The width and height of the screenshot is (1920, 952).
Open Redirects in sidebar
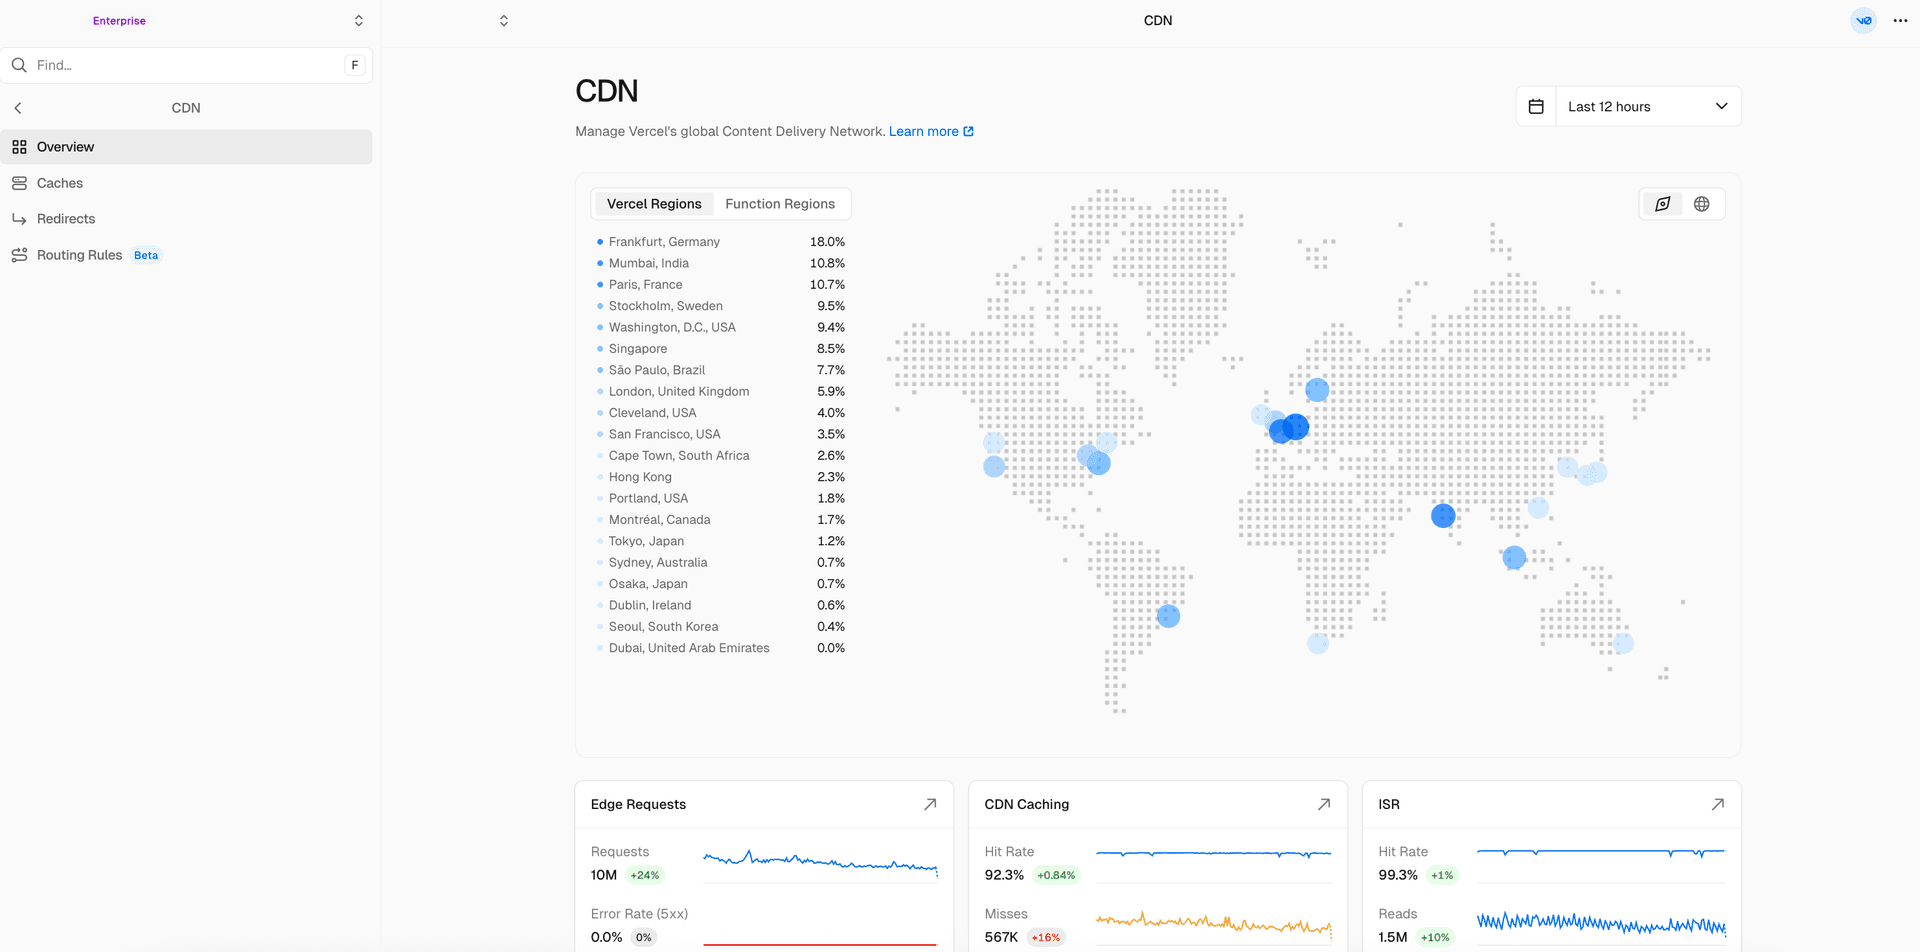pos(66,219)
